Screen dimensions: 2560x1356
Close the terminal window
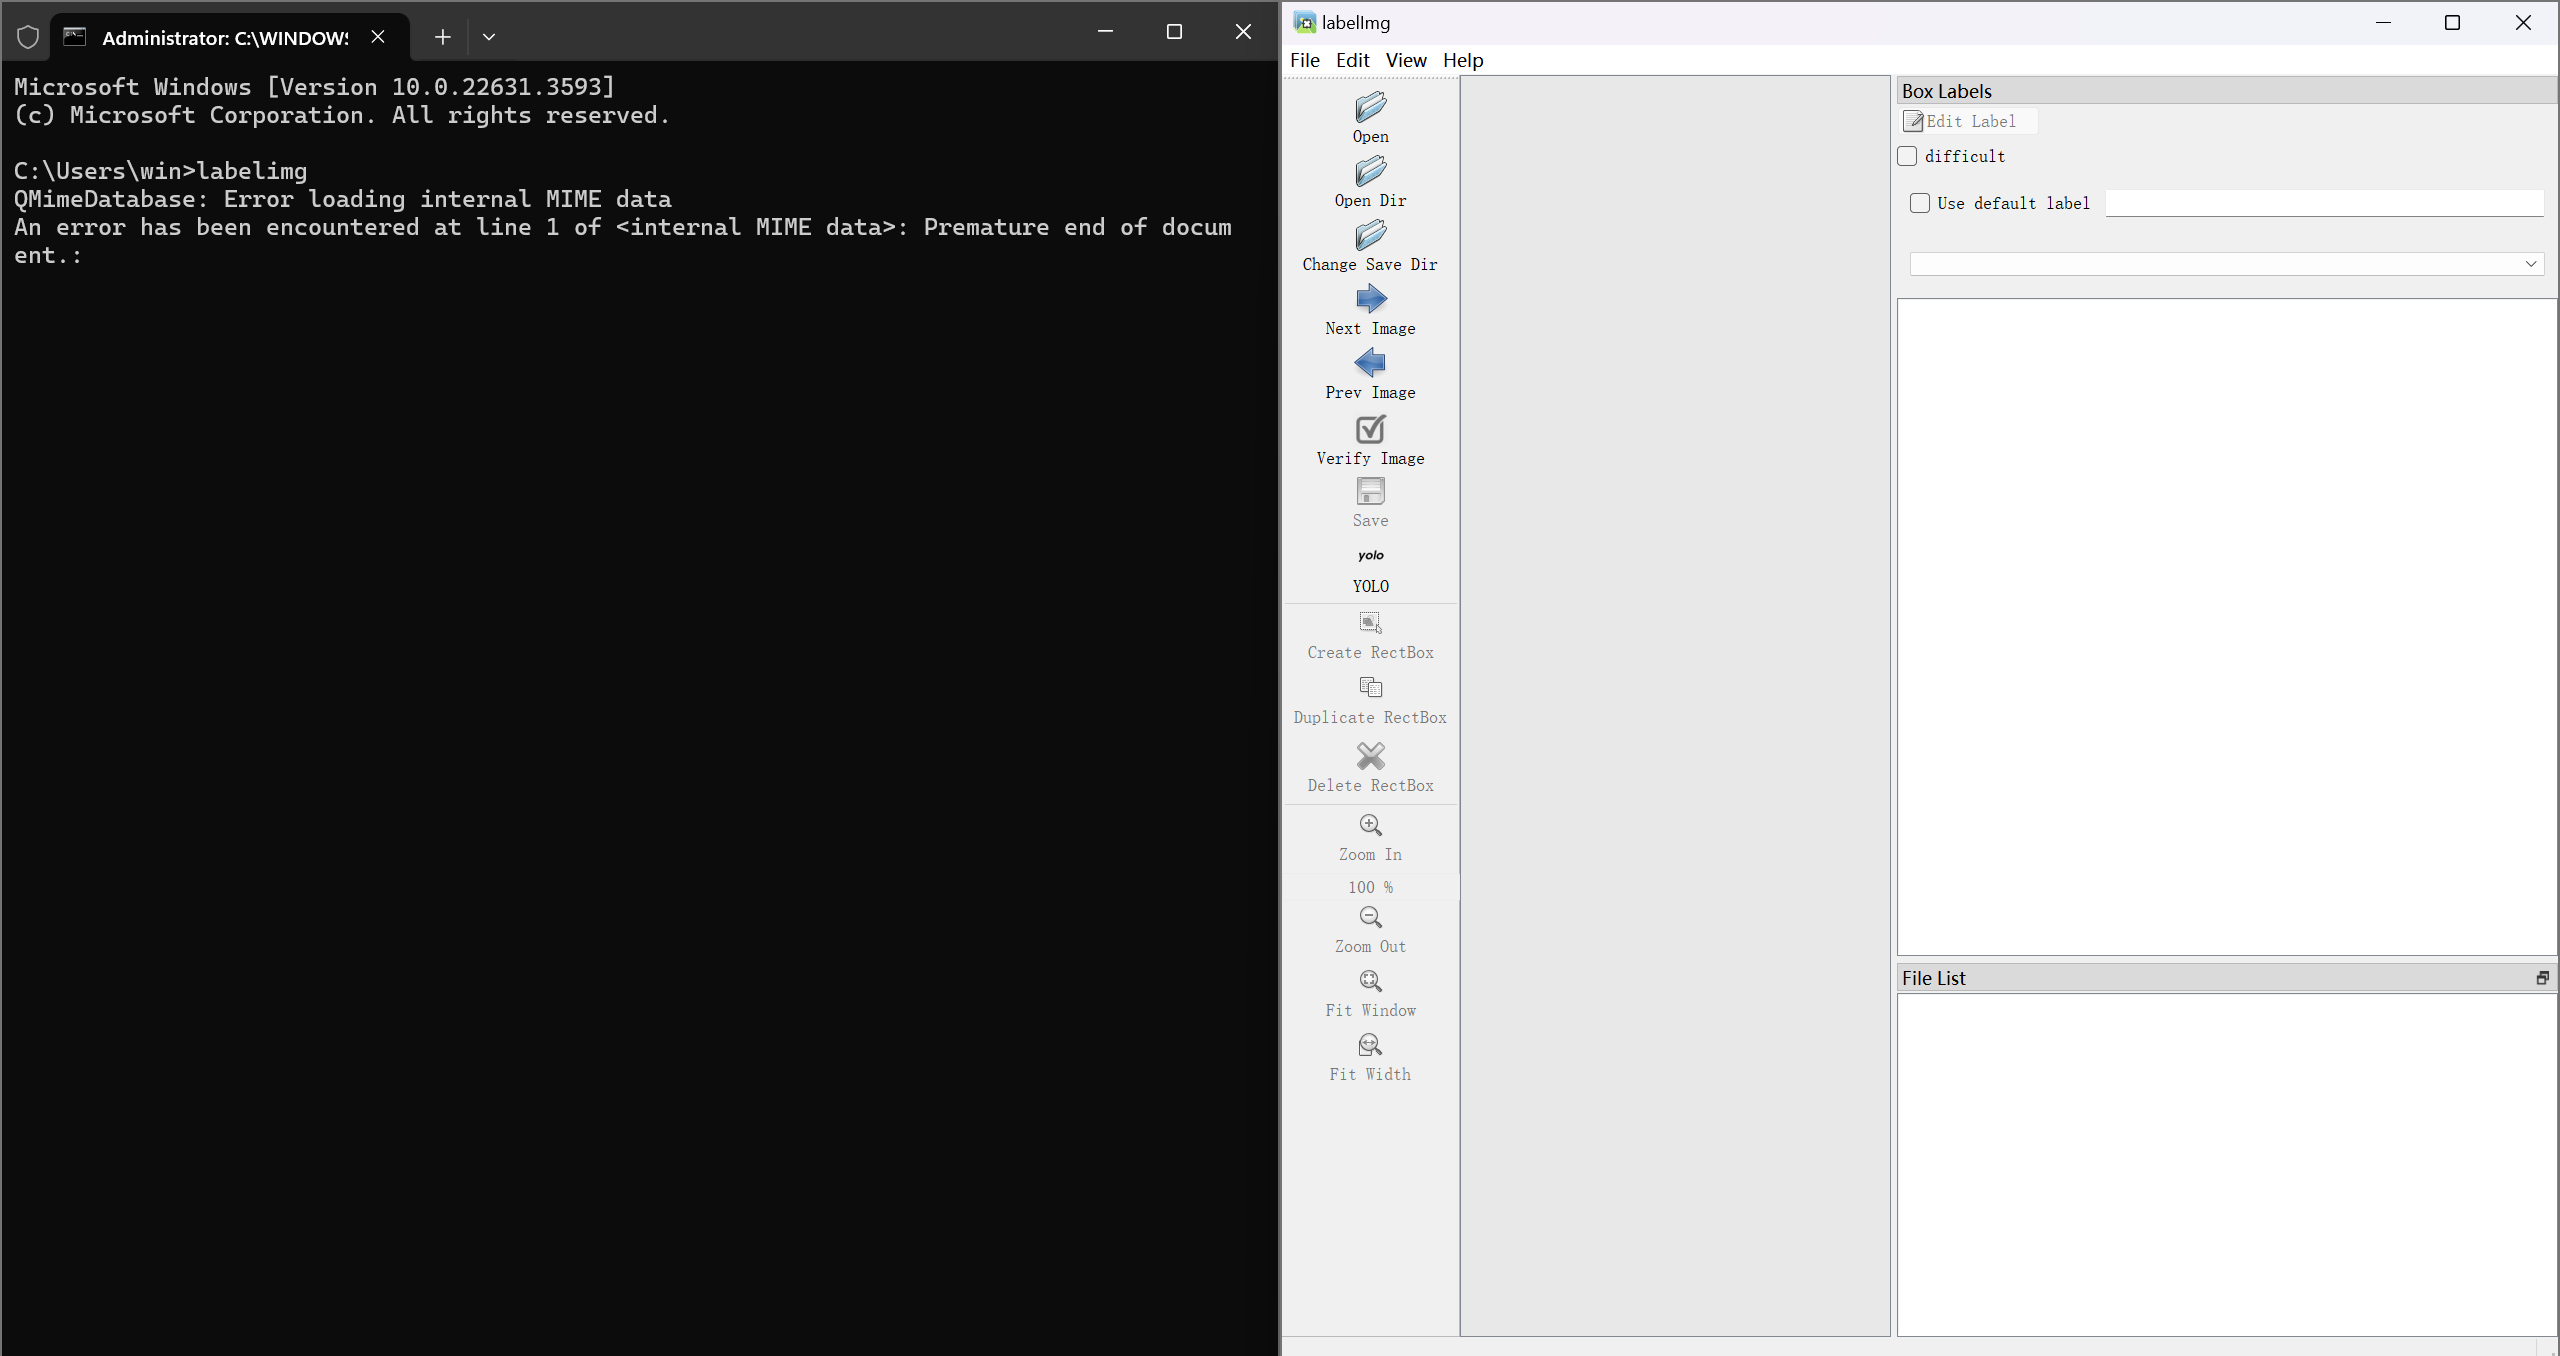pos(1243,32)
